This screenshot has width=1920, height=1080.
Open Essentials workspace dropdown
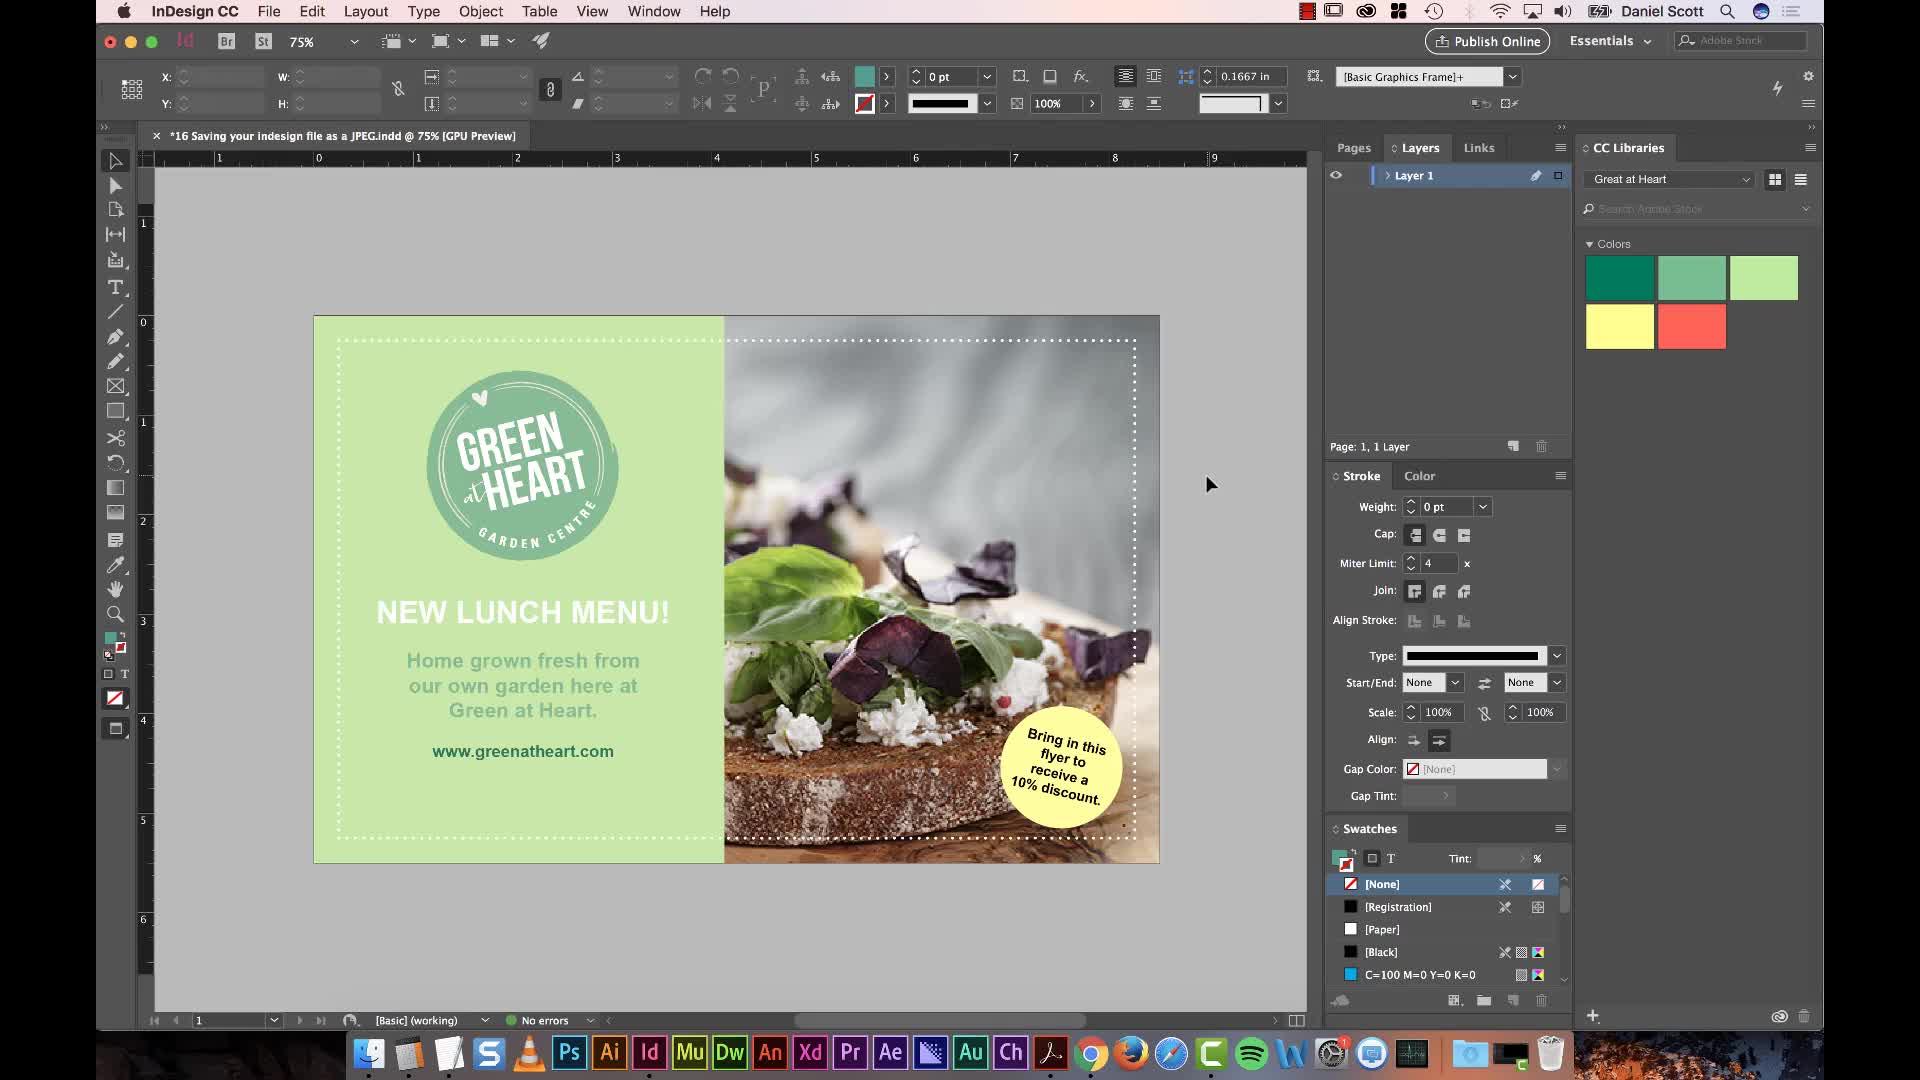tap(1611, 41)
